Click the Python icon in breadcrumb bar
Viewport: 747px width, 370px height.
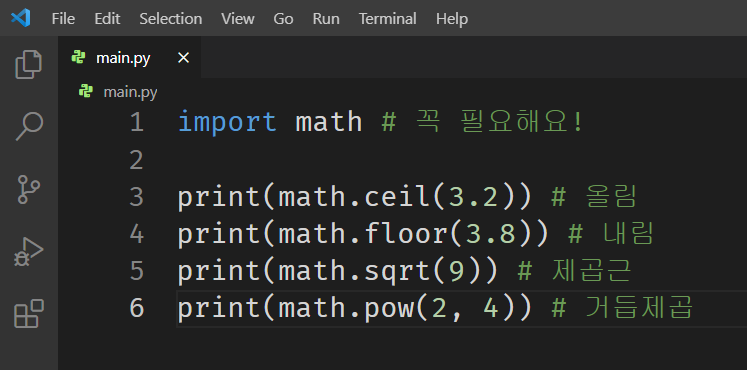coord(86,91)
